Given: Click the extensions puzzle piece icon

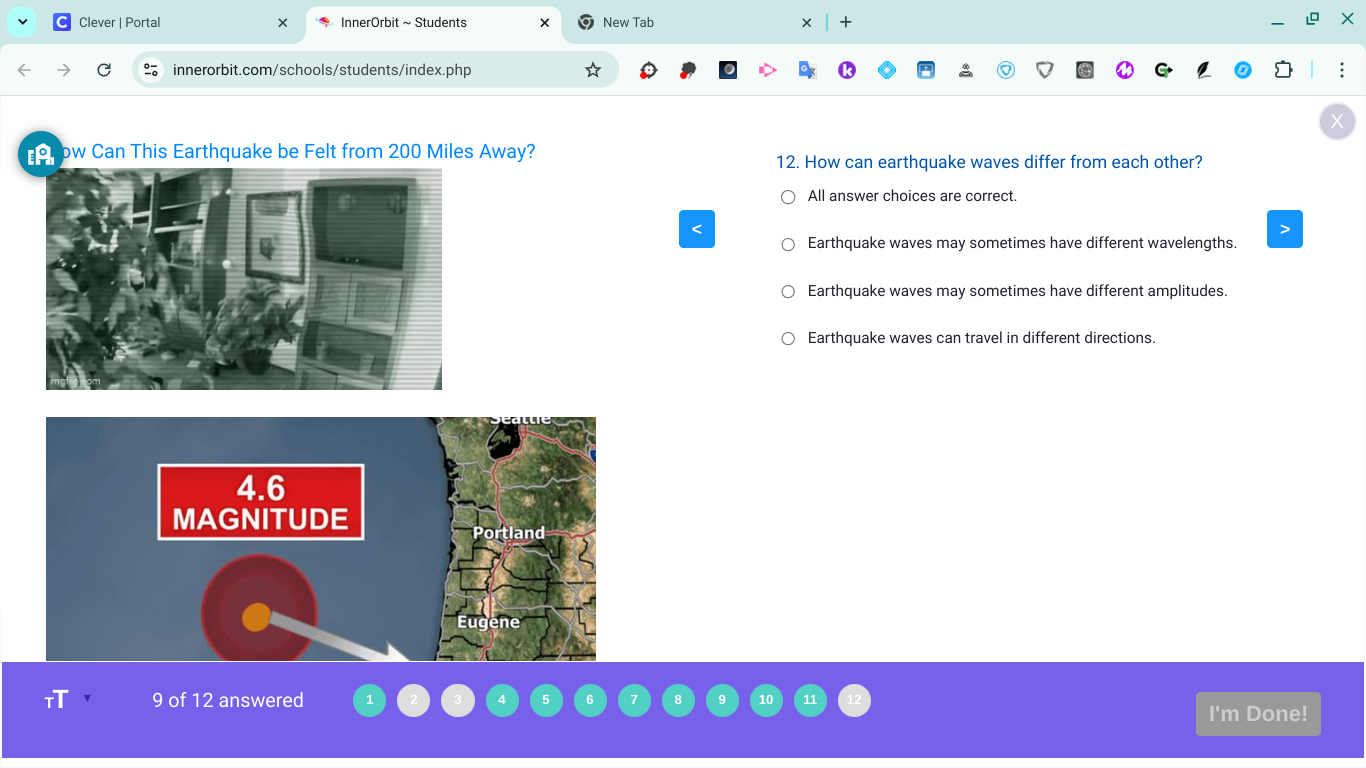Looking at the screenshot, I should [1283, 70].
